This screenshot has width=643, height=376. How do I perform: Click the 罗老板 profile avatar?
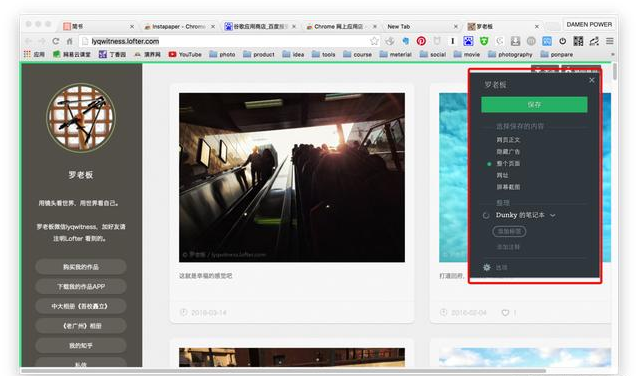[81, 118]
